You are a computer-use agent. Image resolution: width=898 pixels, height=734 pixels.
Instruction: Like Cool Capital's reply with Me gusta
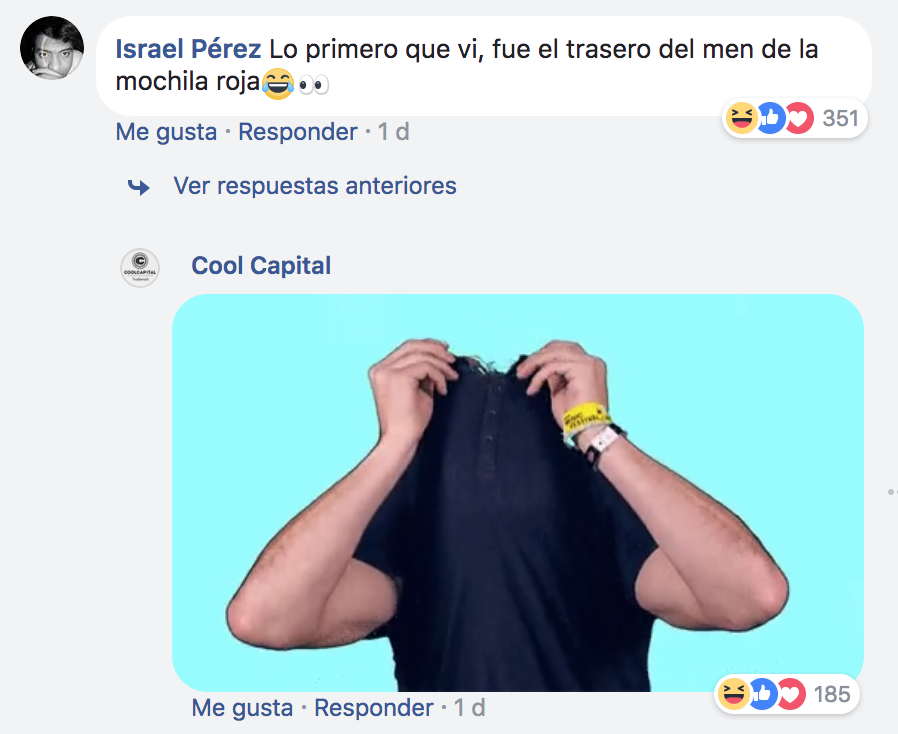[242, 708]
